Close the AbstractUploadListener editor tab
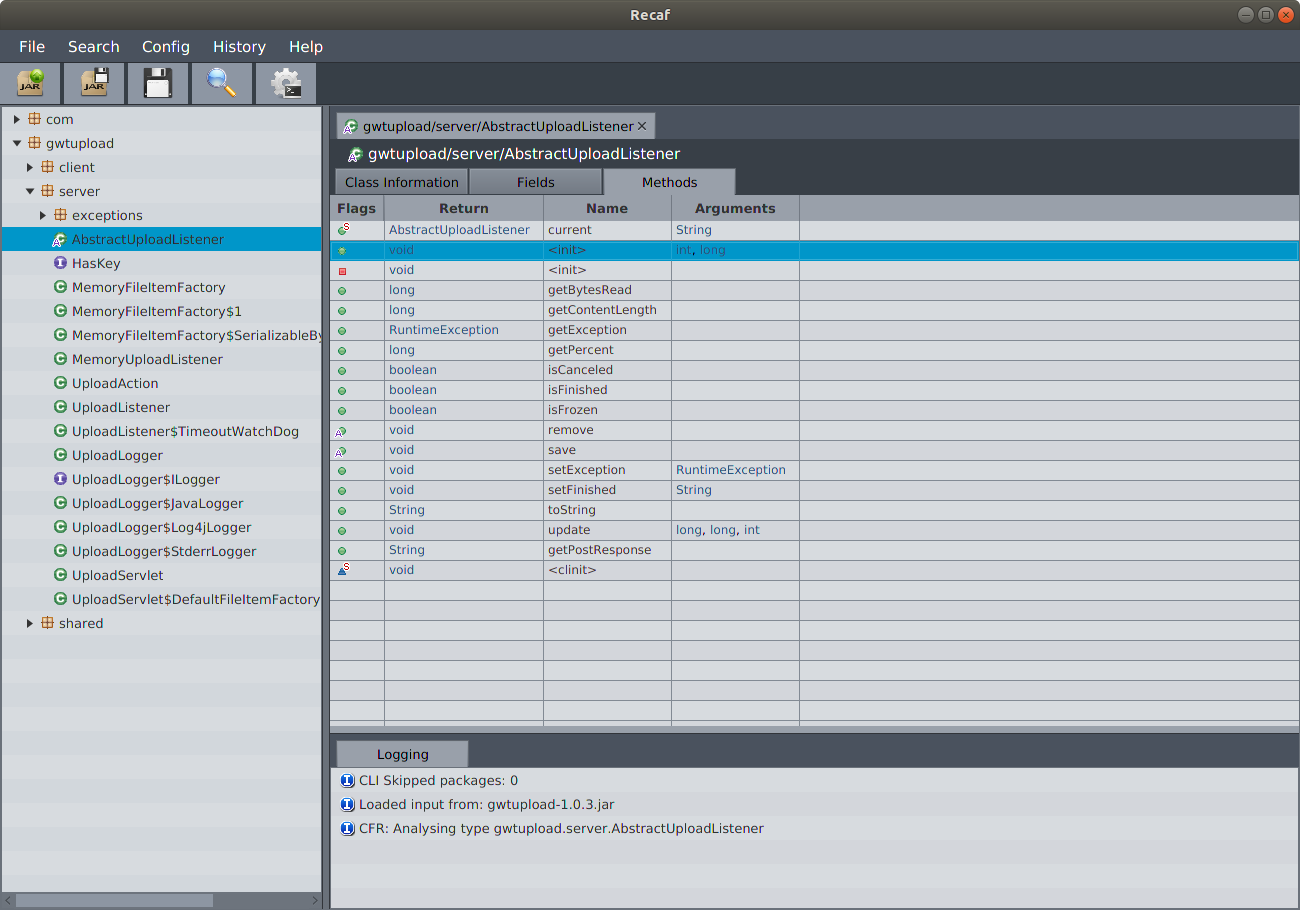1300x910 pixels. (642, 126)
